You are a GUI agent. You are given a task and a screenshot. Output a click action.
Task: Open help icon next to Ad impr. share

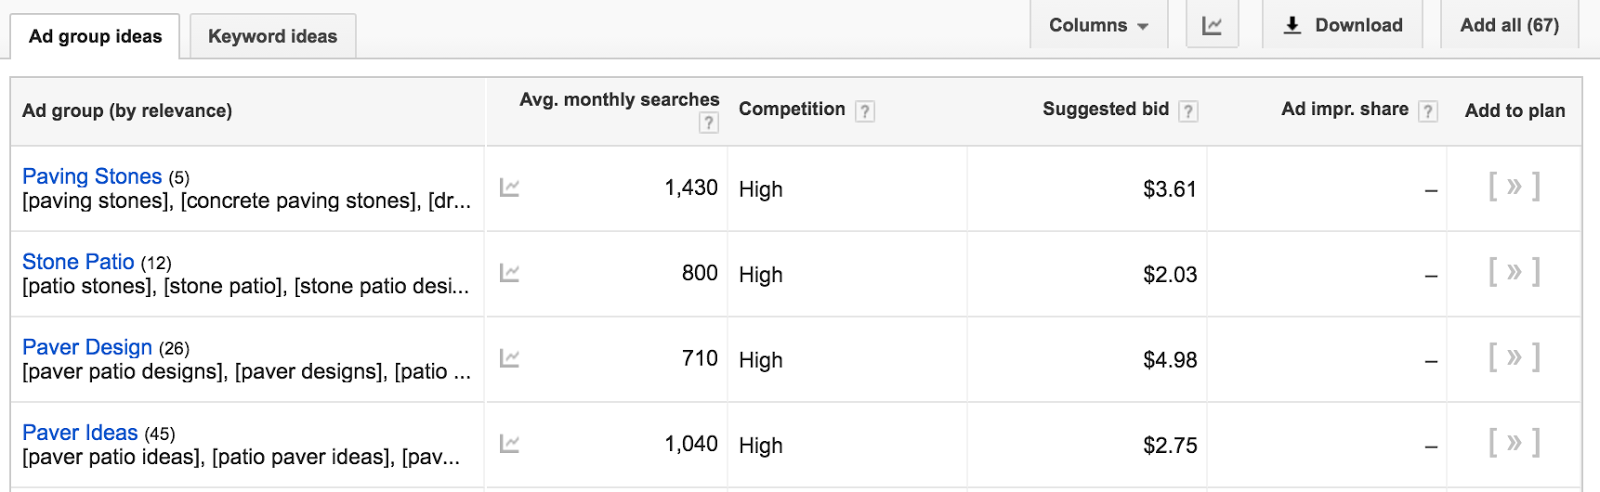(1428, 111)
